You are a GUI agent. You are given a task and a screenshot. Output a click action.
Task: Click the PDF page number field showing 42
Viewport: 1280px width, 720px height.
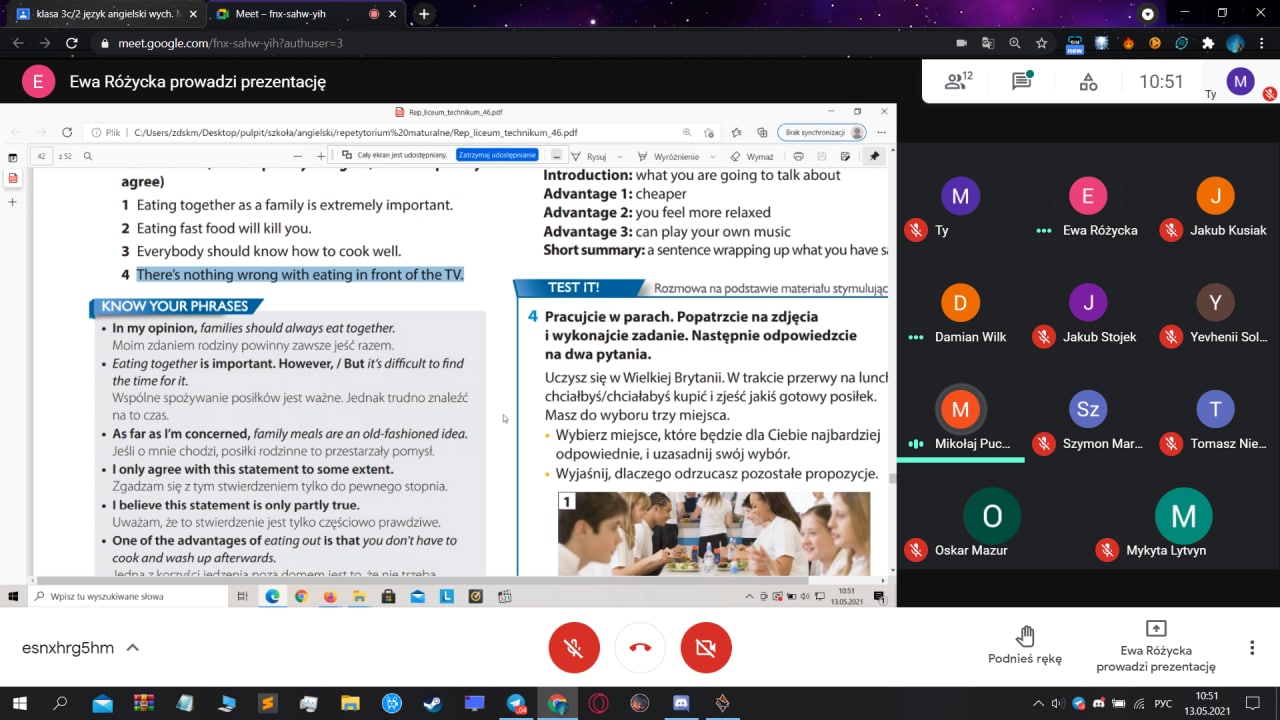tap(42, 156)
